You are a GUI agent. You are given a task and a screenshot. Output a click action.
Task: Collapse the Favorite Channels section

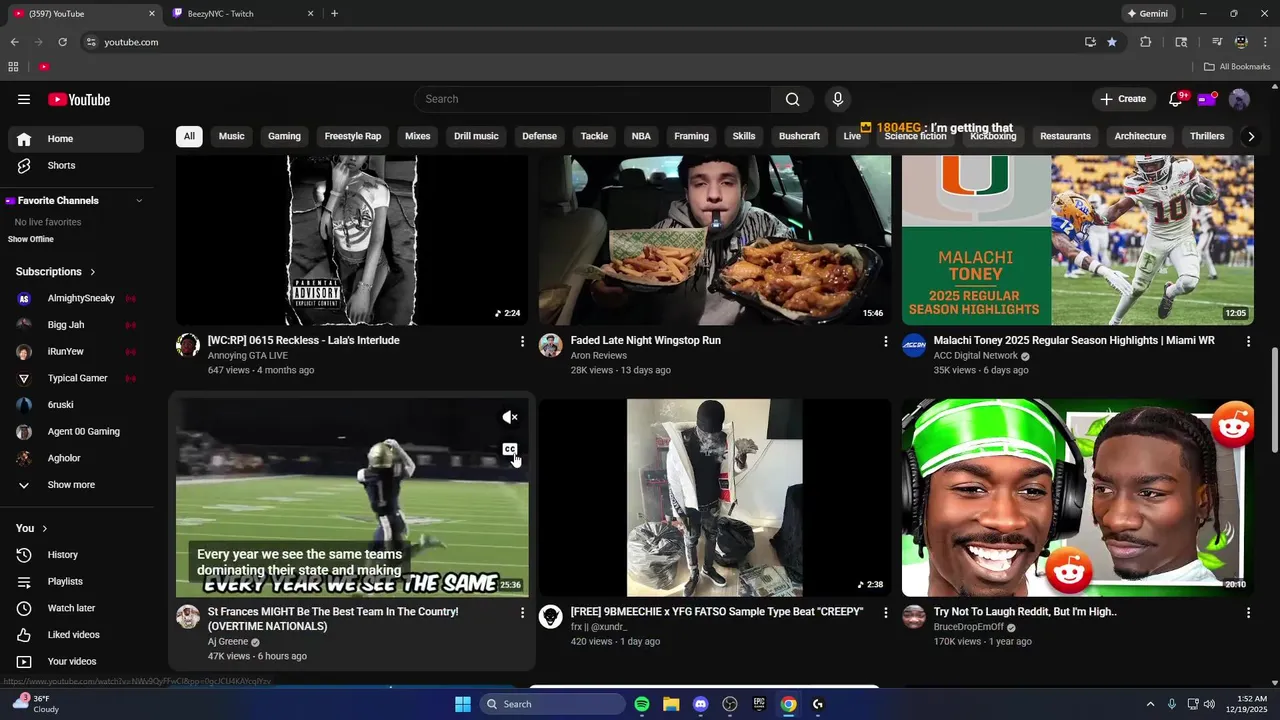coord(139,201)
